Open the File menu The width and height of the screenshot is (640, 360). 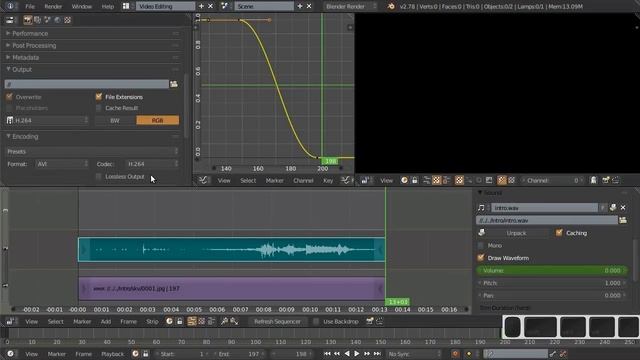pos(30,7)
